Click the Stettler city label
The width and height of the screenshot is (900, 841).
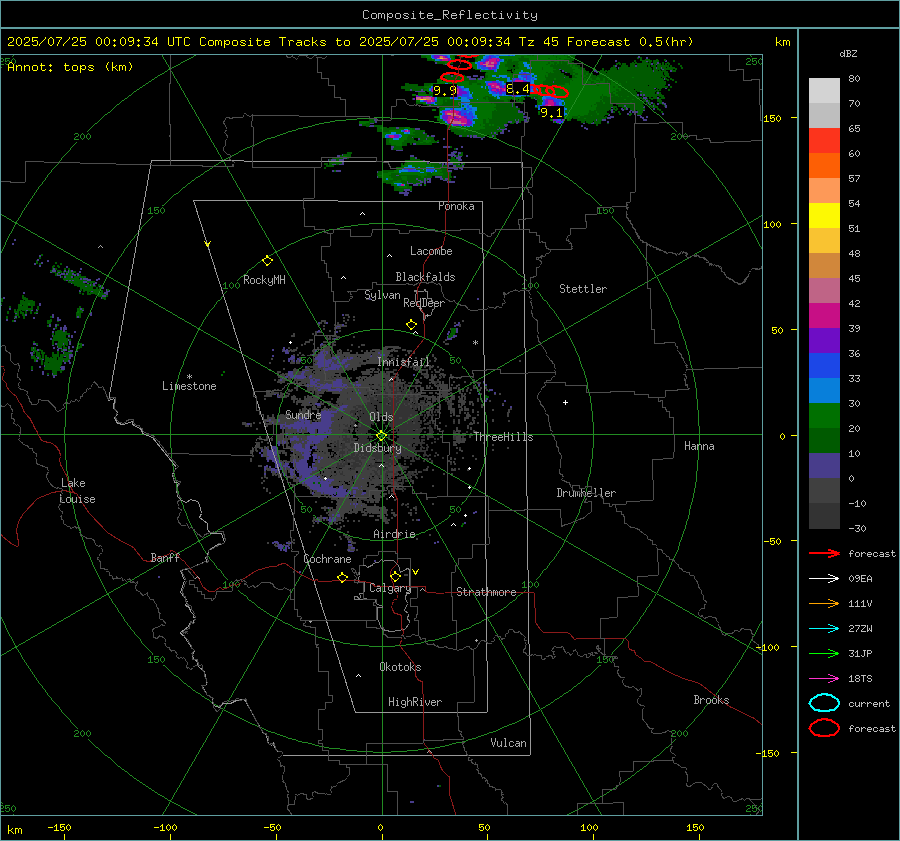click(x=583, y=289)
